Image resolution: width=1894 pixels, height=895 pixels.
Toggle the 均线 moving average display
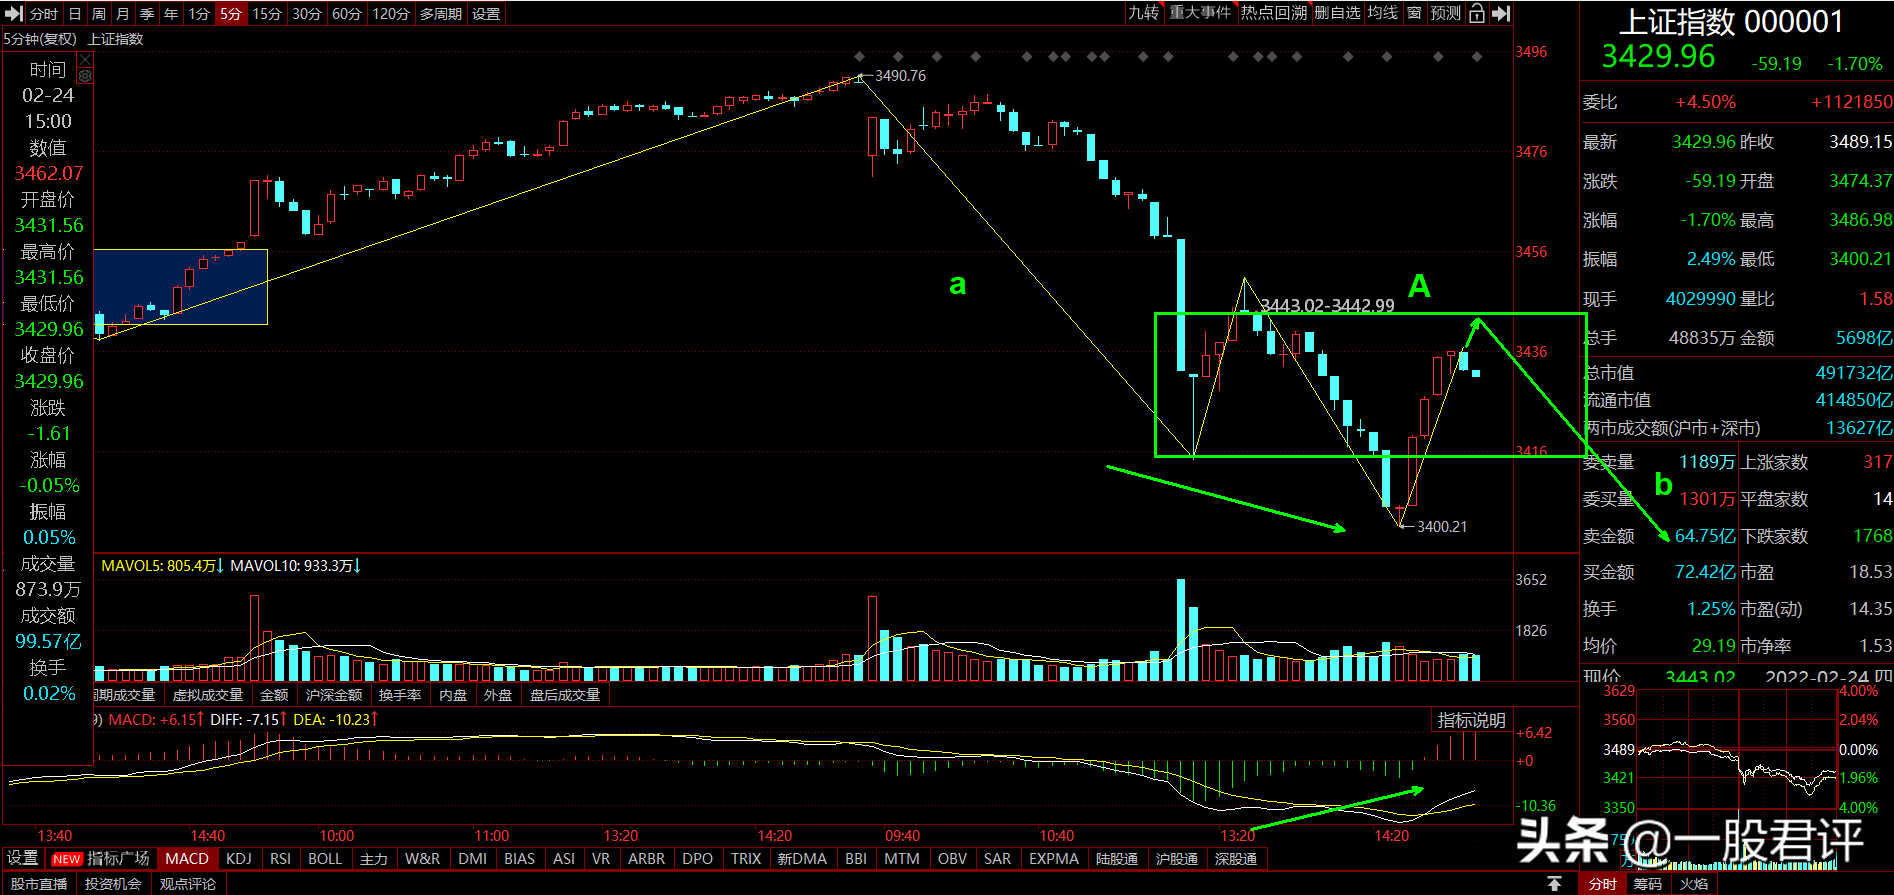click(x=1383, y=13)
